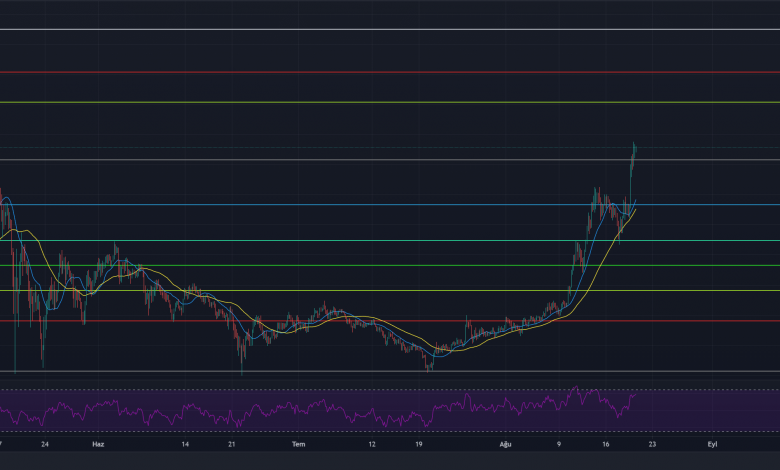Click the '9' date label on the time axis
Image resolution: width=780 pixels, height=470 pixels.
(559, 444)
